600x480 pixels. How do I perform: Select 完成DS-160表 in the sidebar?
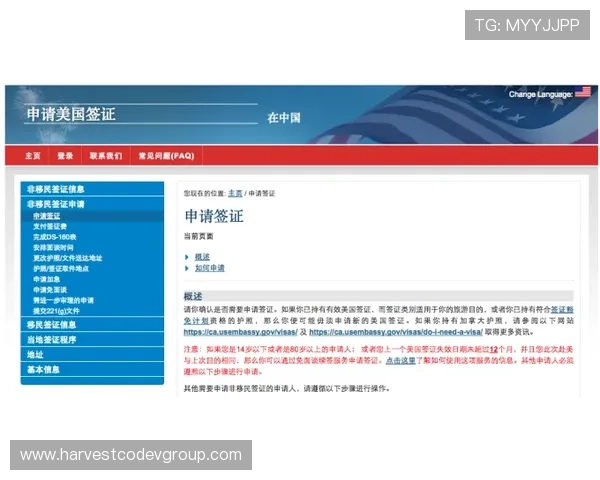(55, 237)
